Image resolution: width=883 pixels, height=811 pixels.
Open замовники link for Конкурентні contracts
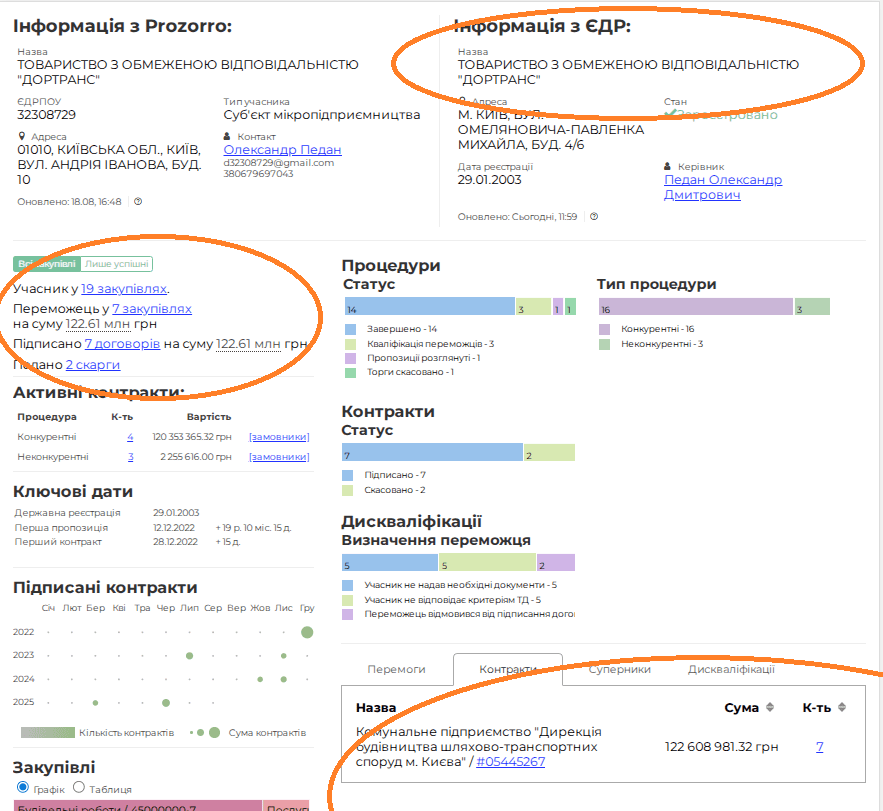tap(278, 437)
